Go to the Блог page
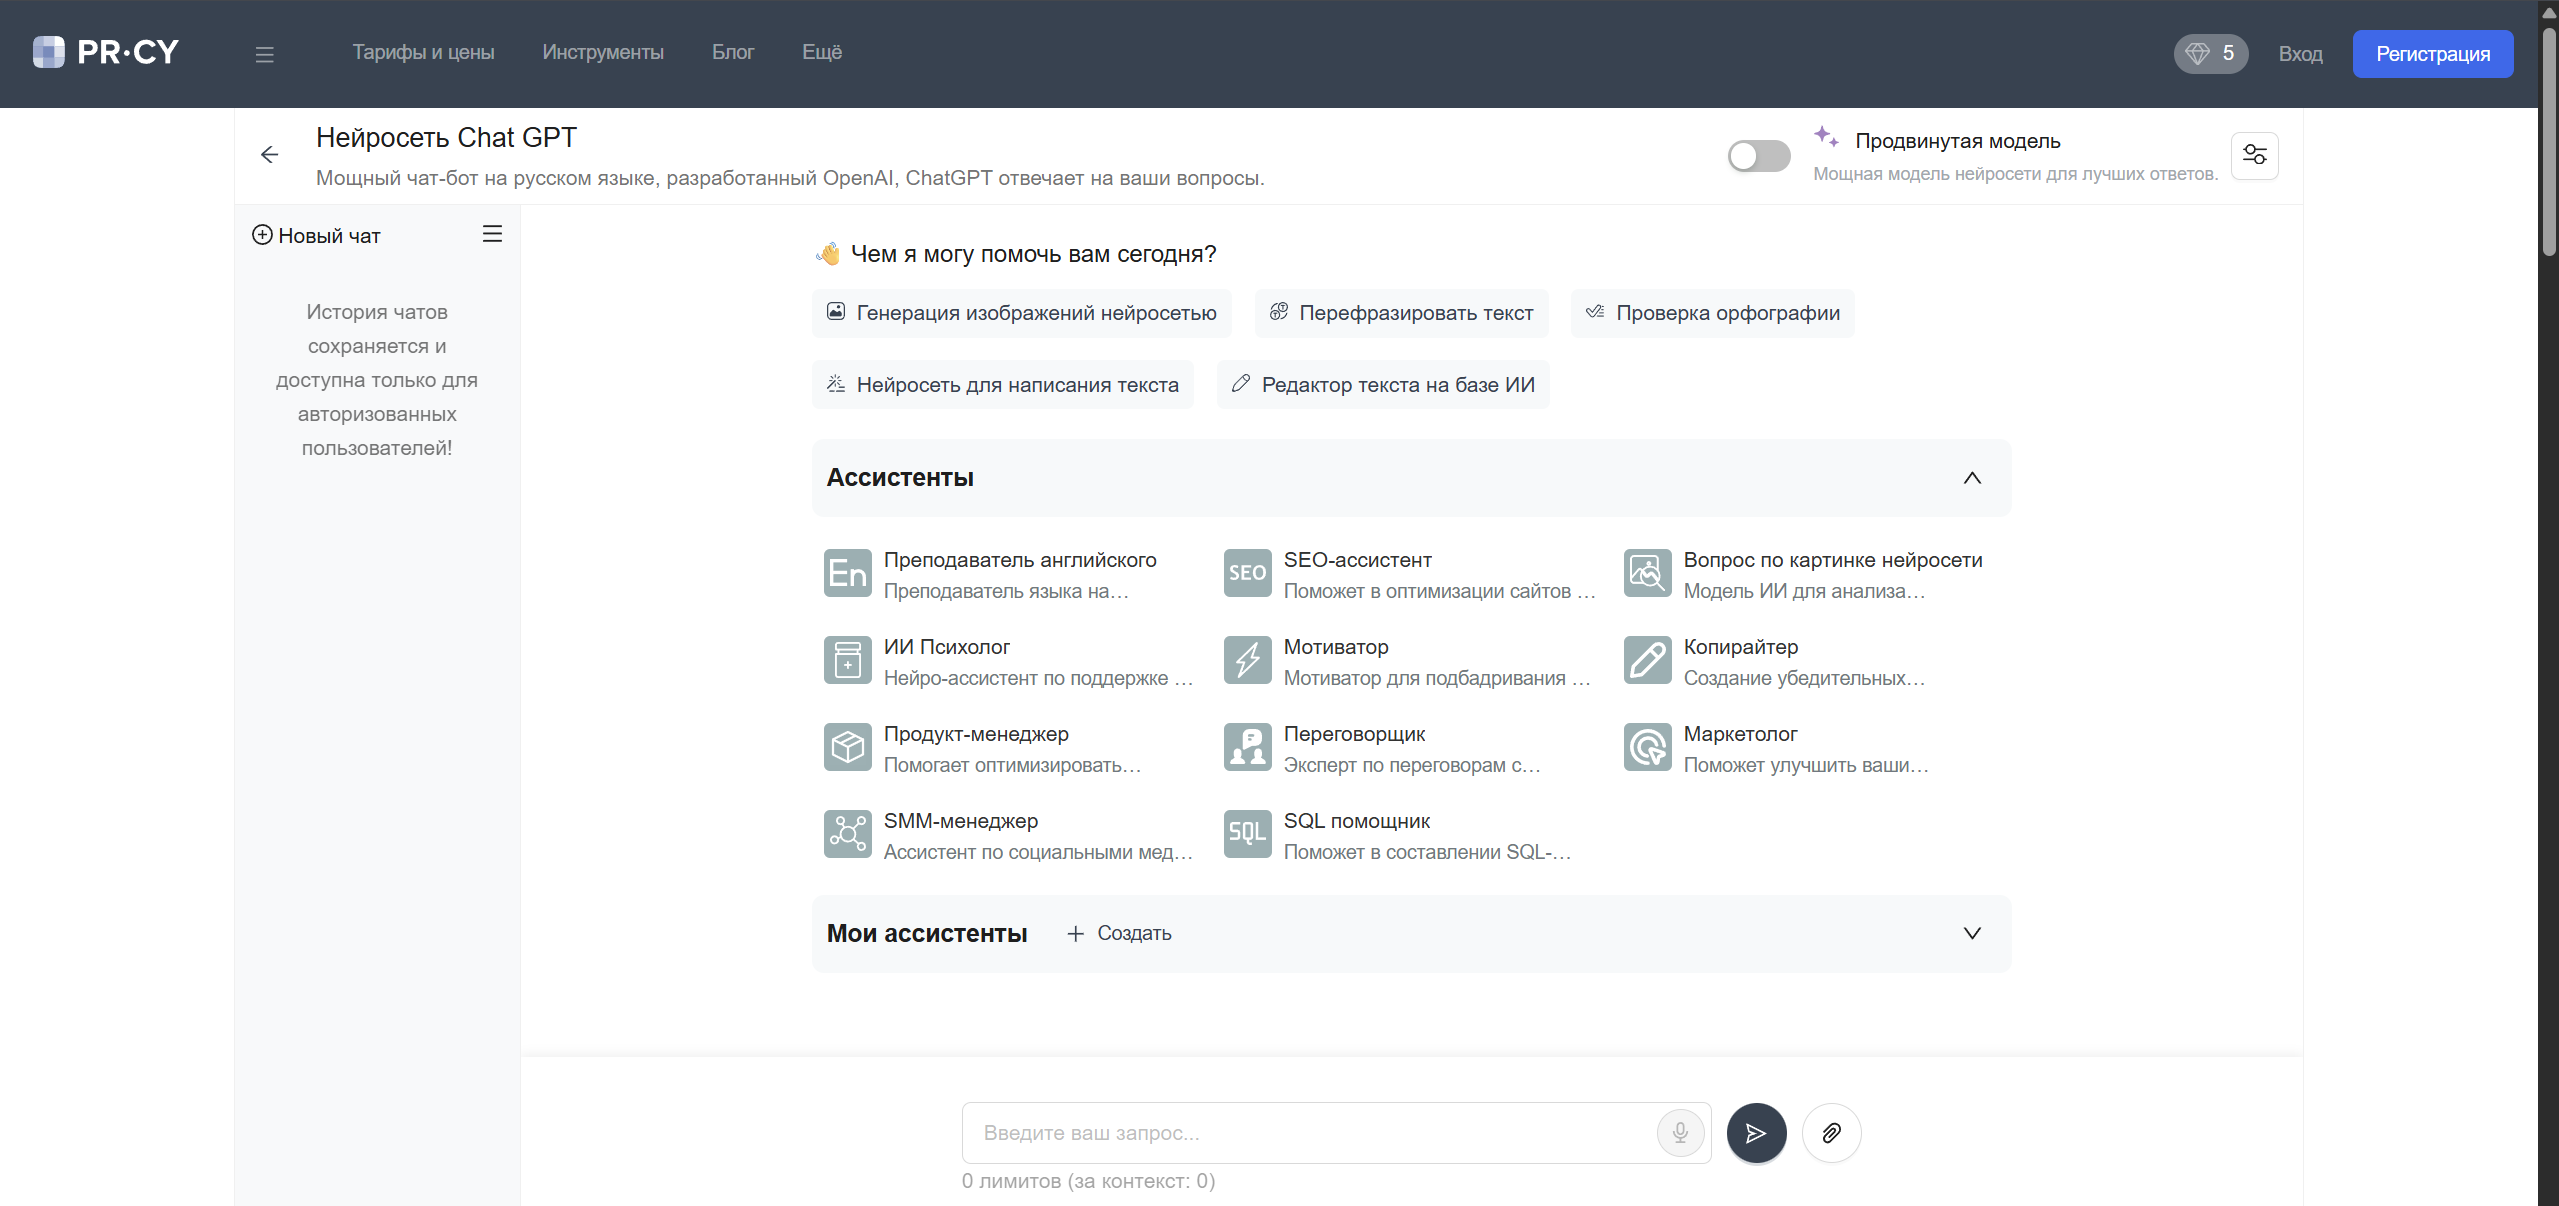2559x1206 pixels. pos(733,52)
